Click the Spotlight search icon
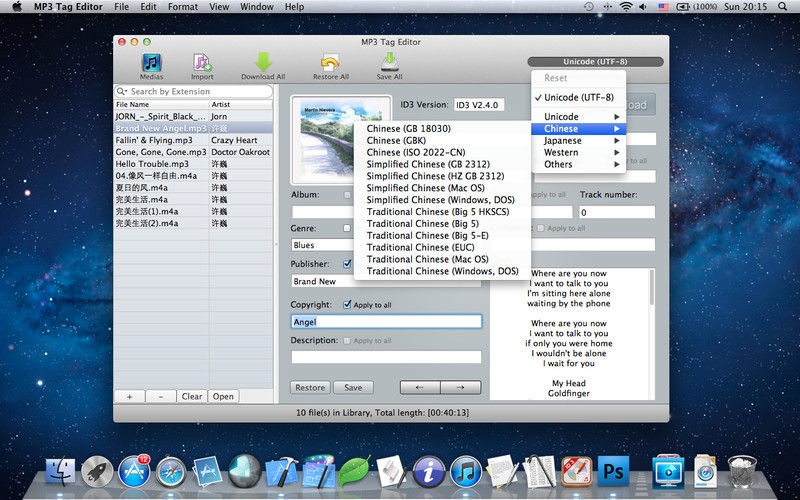The height and width of the screenshot is (500, 800). pyautogui.click(x=782, y=7)
